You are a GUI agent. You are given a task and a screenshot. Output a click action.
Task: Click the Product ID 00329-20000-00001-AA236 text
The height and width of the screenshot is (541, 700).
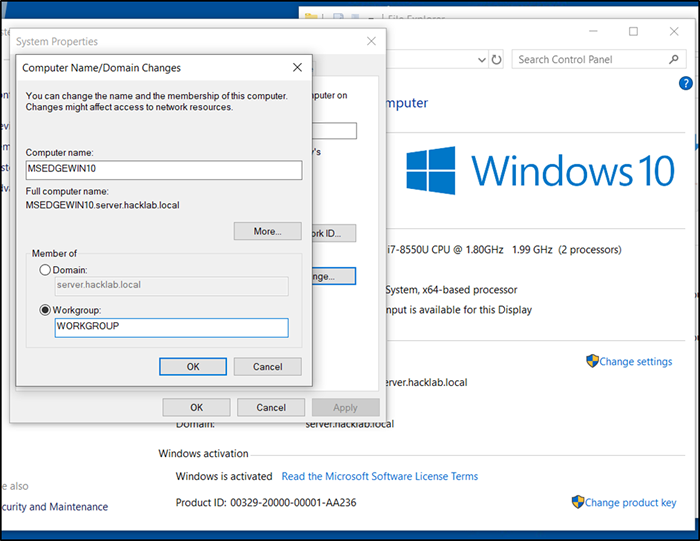(266, 503)
